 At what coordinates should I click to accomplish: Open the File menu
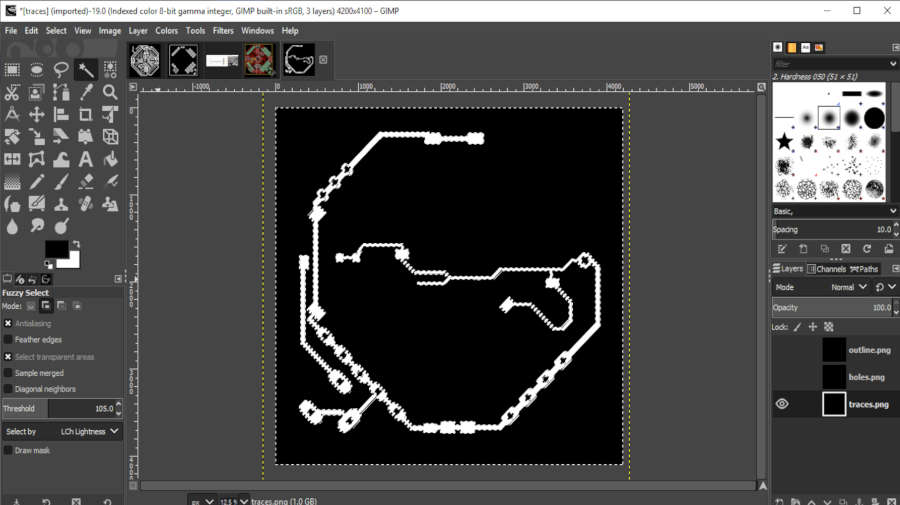coord(11,31)
